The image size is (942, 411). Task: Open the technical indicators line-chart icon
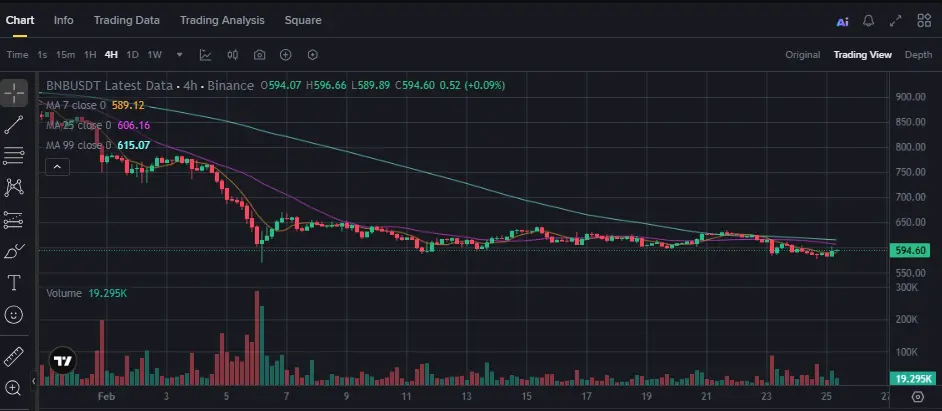(x=205, y=55)
